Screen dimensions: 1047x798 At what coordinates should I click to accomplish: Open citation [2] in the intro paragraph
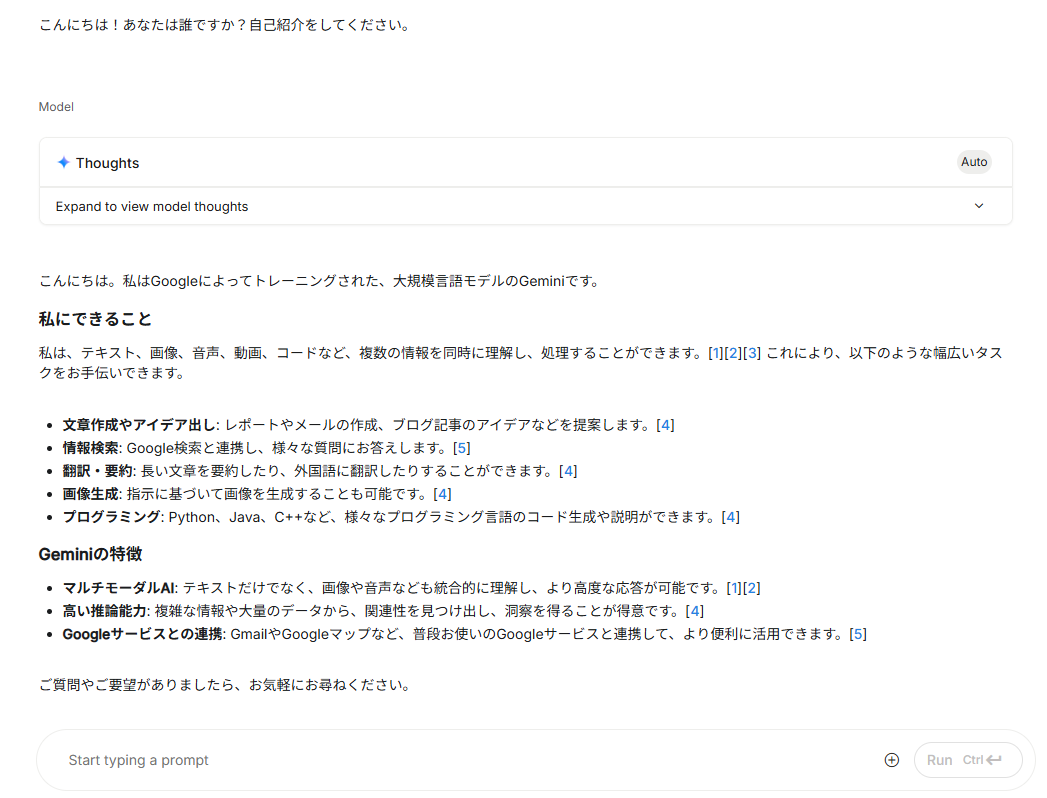(734, 353)
